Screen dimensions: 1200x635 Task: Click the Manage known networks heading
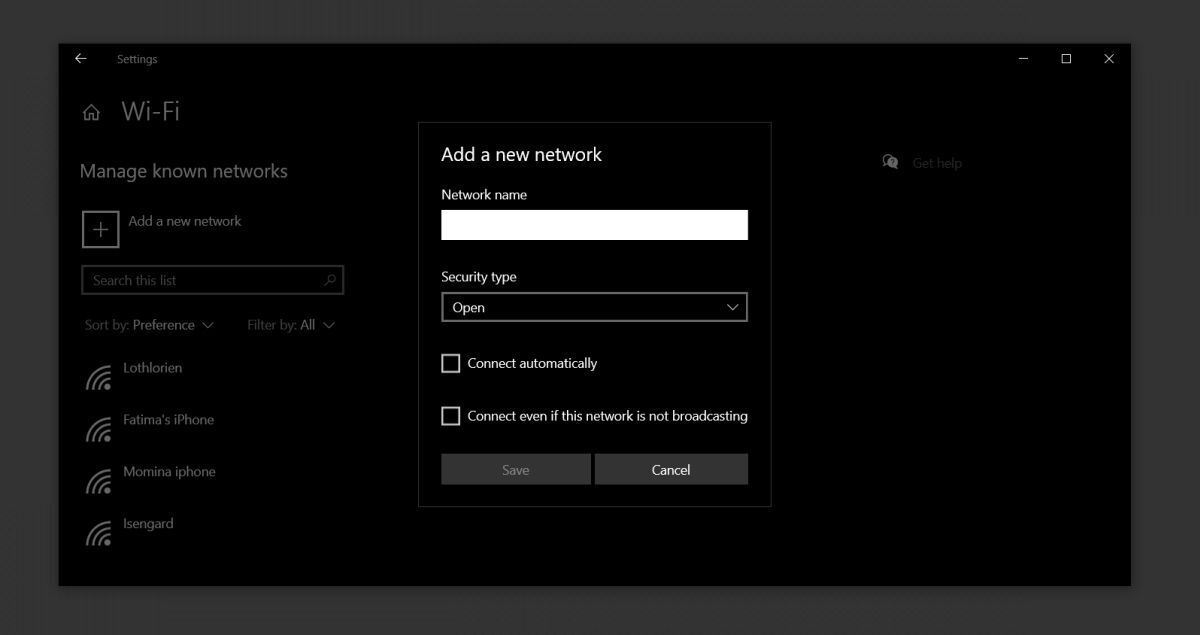[184, 171]
